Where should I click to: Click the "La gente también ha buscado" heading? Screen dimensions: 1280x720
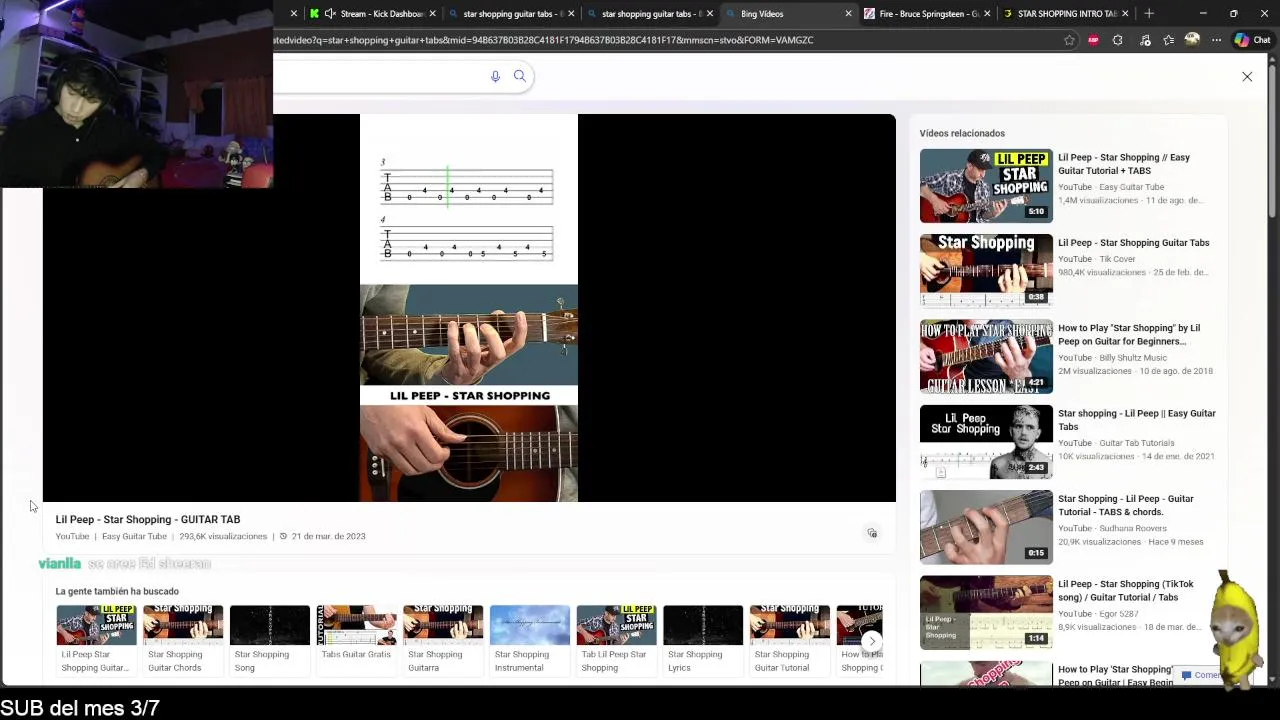(x=117, y=591)
